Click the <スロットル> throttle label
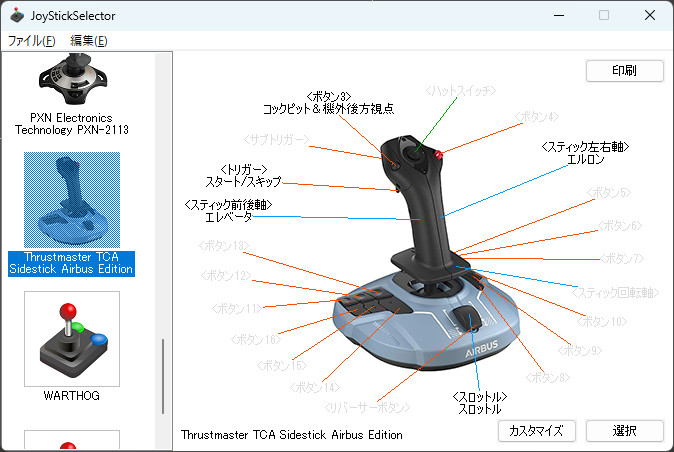This screenshot has height=452, width=674. [x=480, y=403]
